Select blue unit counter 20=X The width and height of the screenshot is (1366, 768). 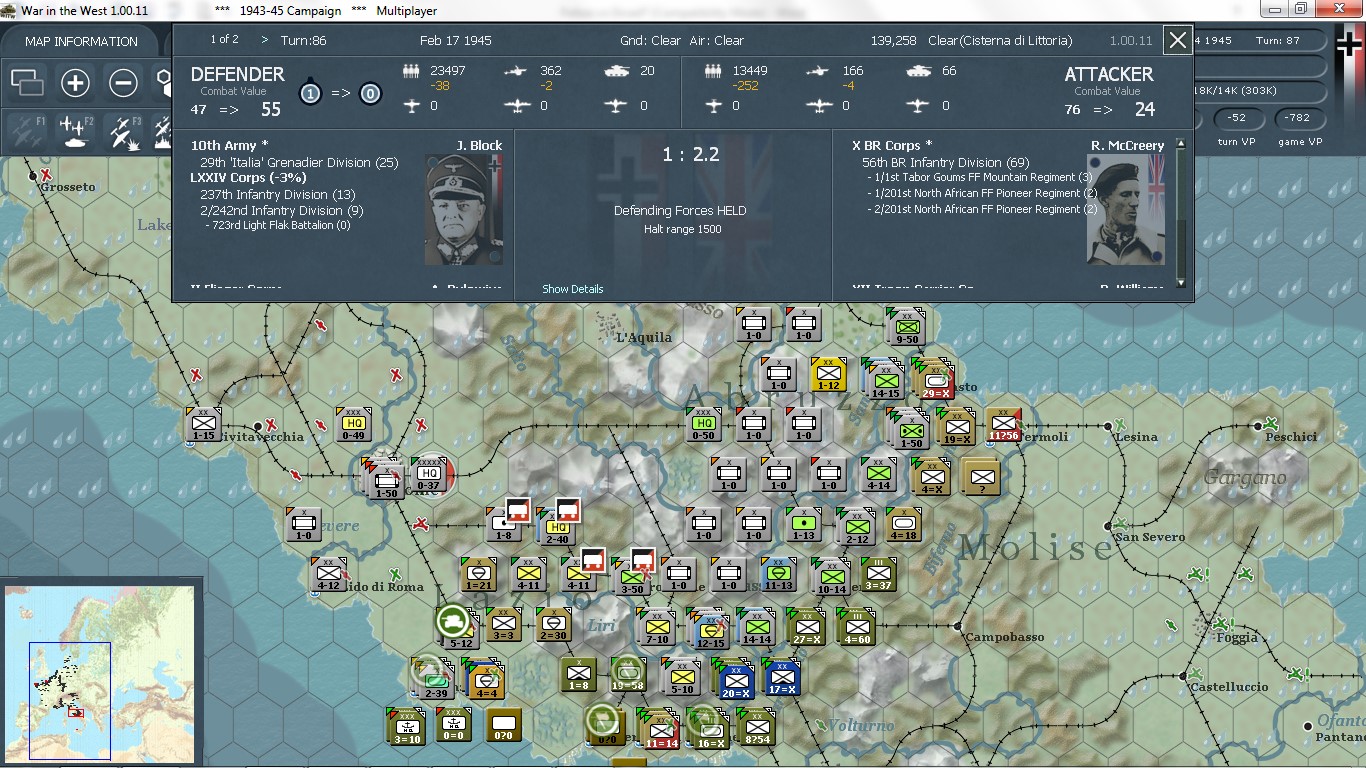coord(736,679)
